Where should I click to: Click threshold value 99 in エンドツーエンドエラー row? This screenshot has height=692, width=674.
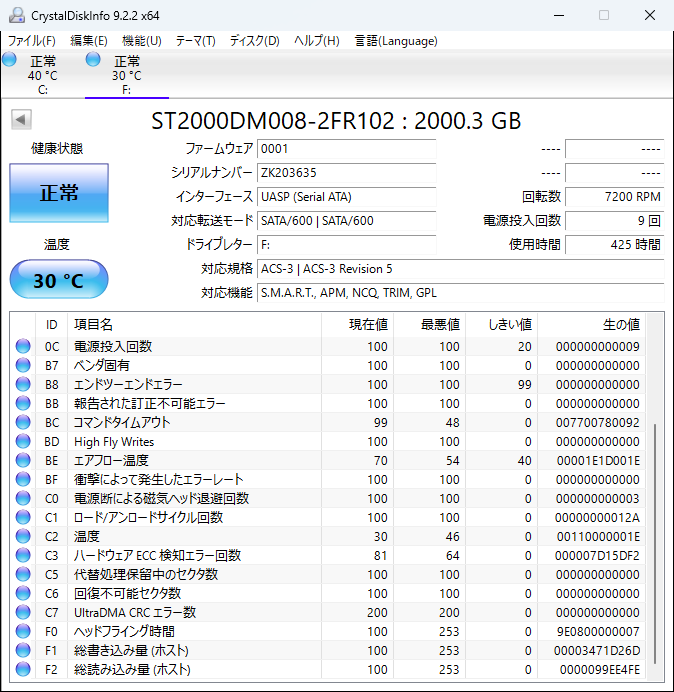[524, 384]
